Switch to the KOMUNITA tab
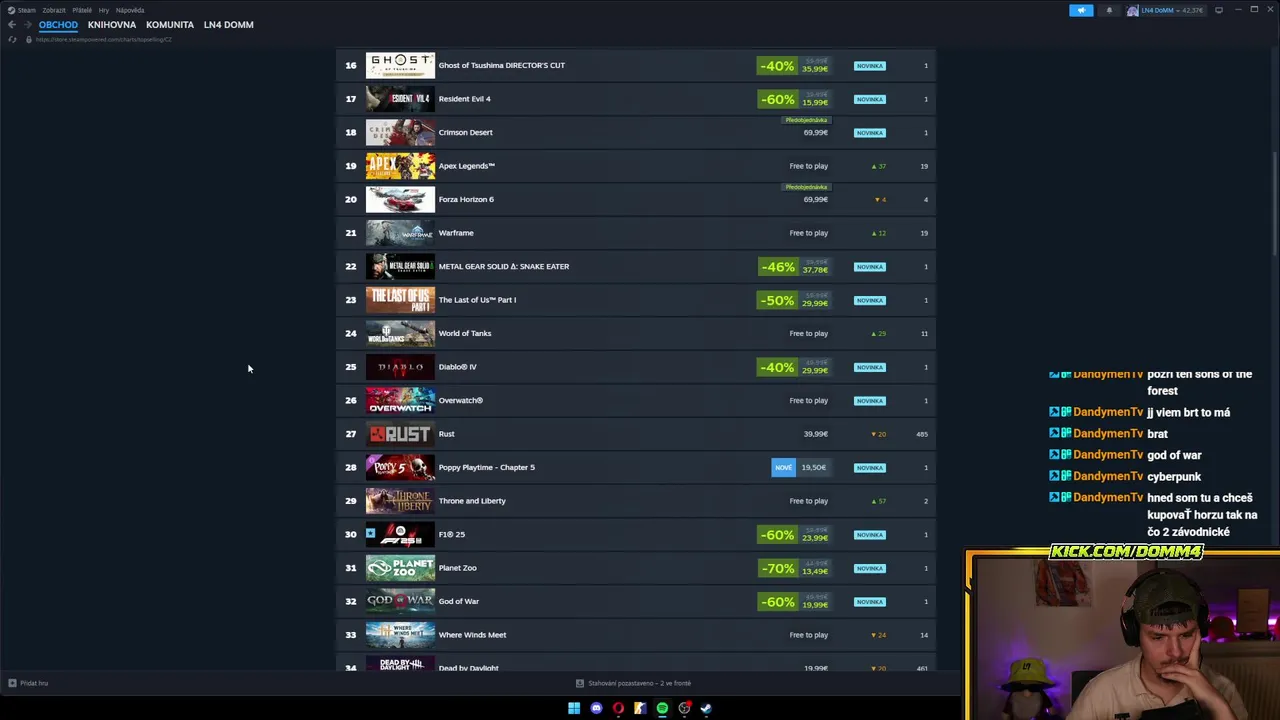Viewport: 1280px width, 720px height. coord(170,25)
